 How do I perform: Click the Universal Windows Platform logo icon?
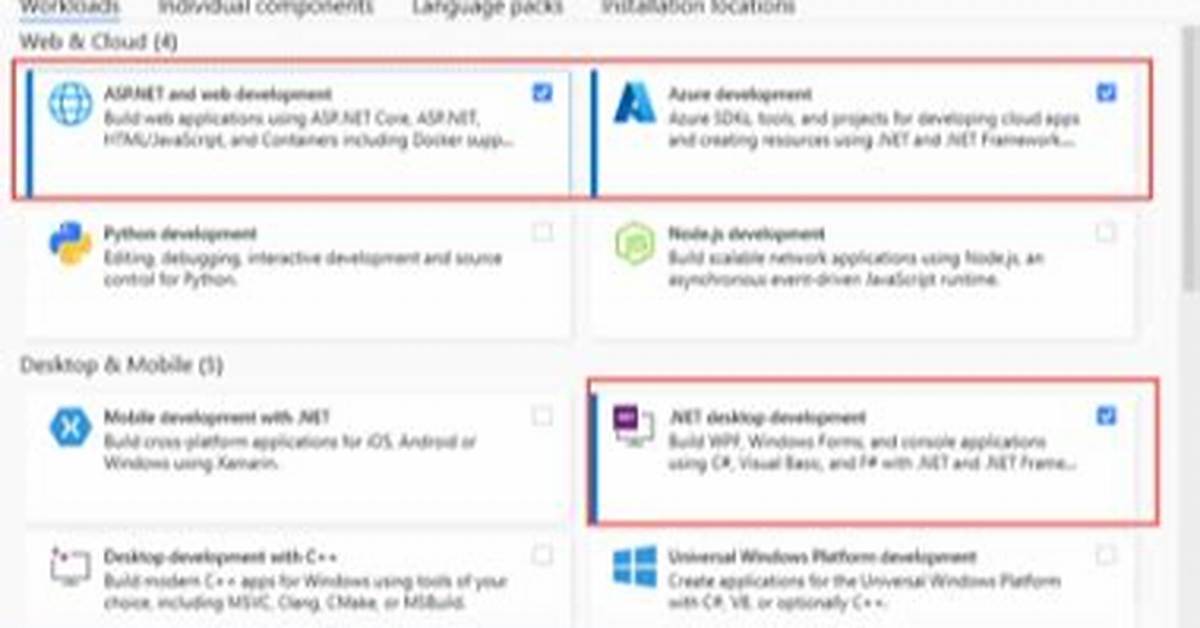635,567
